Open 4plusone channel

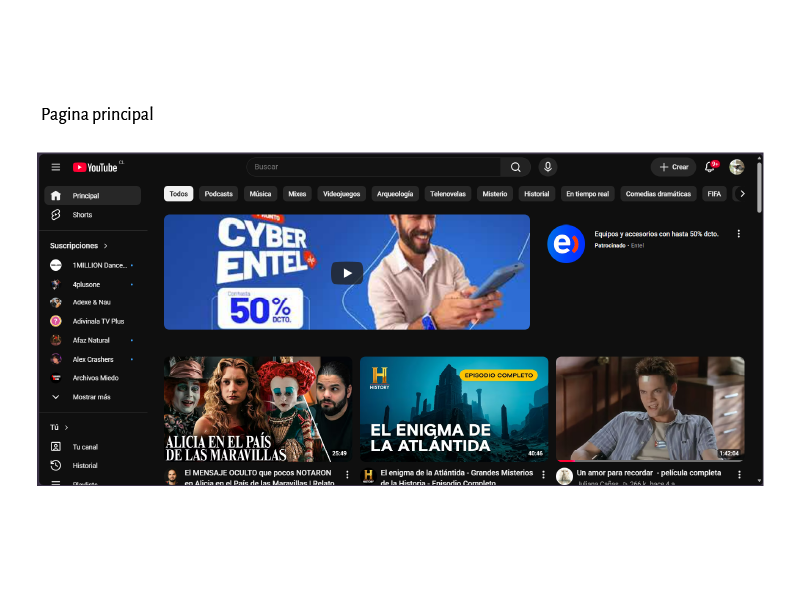point(92,284)
